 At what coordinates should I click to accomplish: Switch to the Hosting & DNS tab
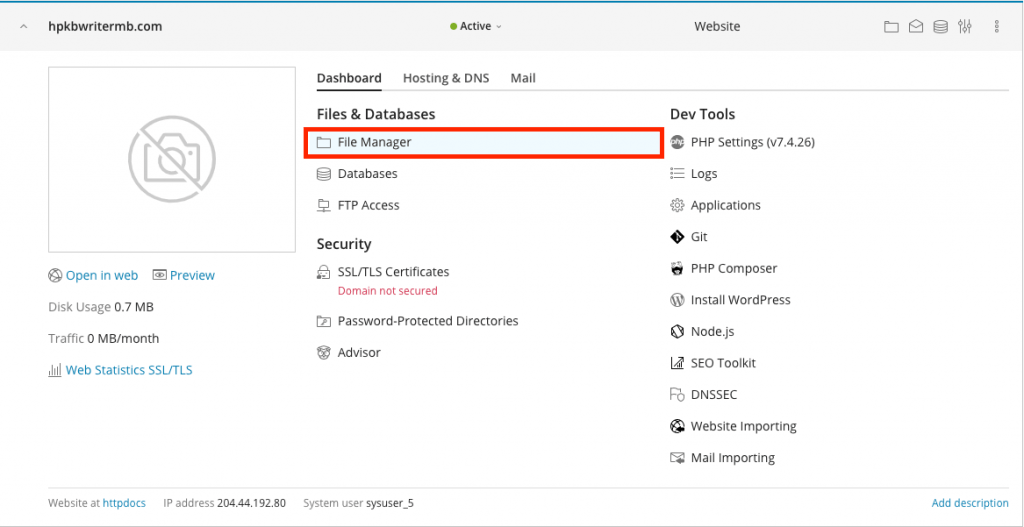[446, 78]
